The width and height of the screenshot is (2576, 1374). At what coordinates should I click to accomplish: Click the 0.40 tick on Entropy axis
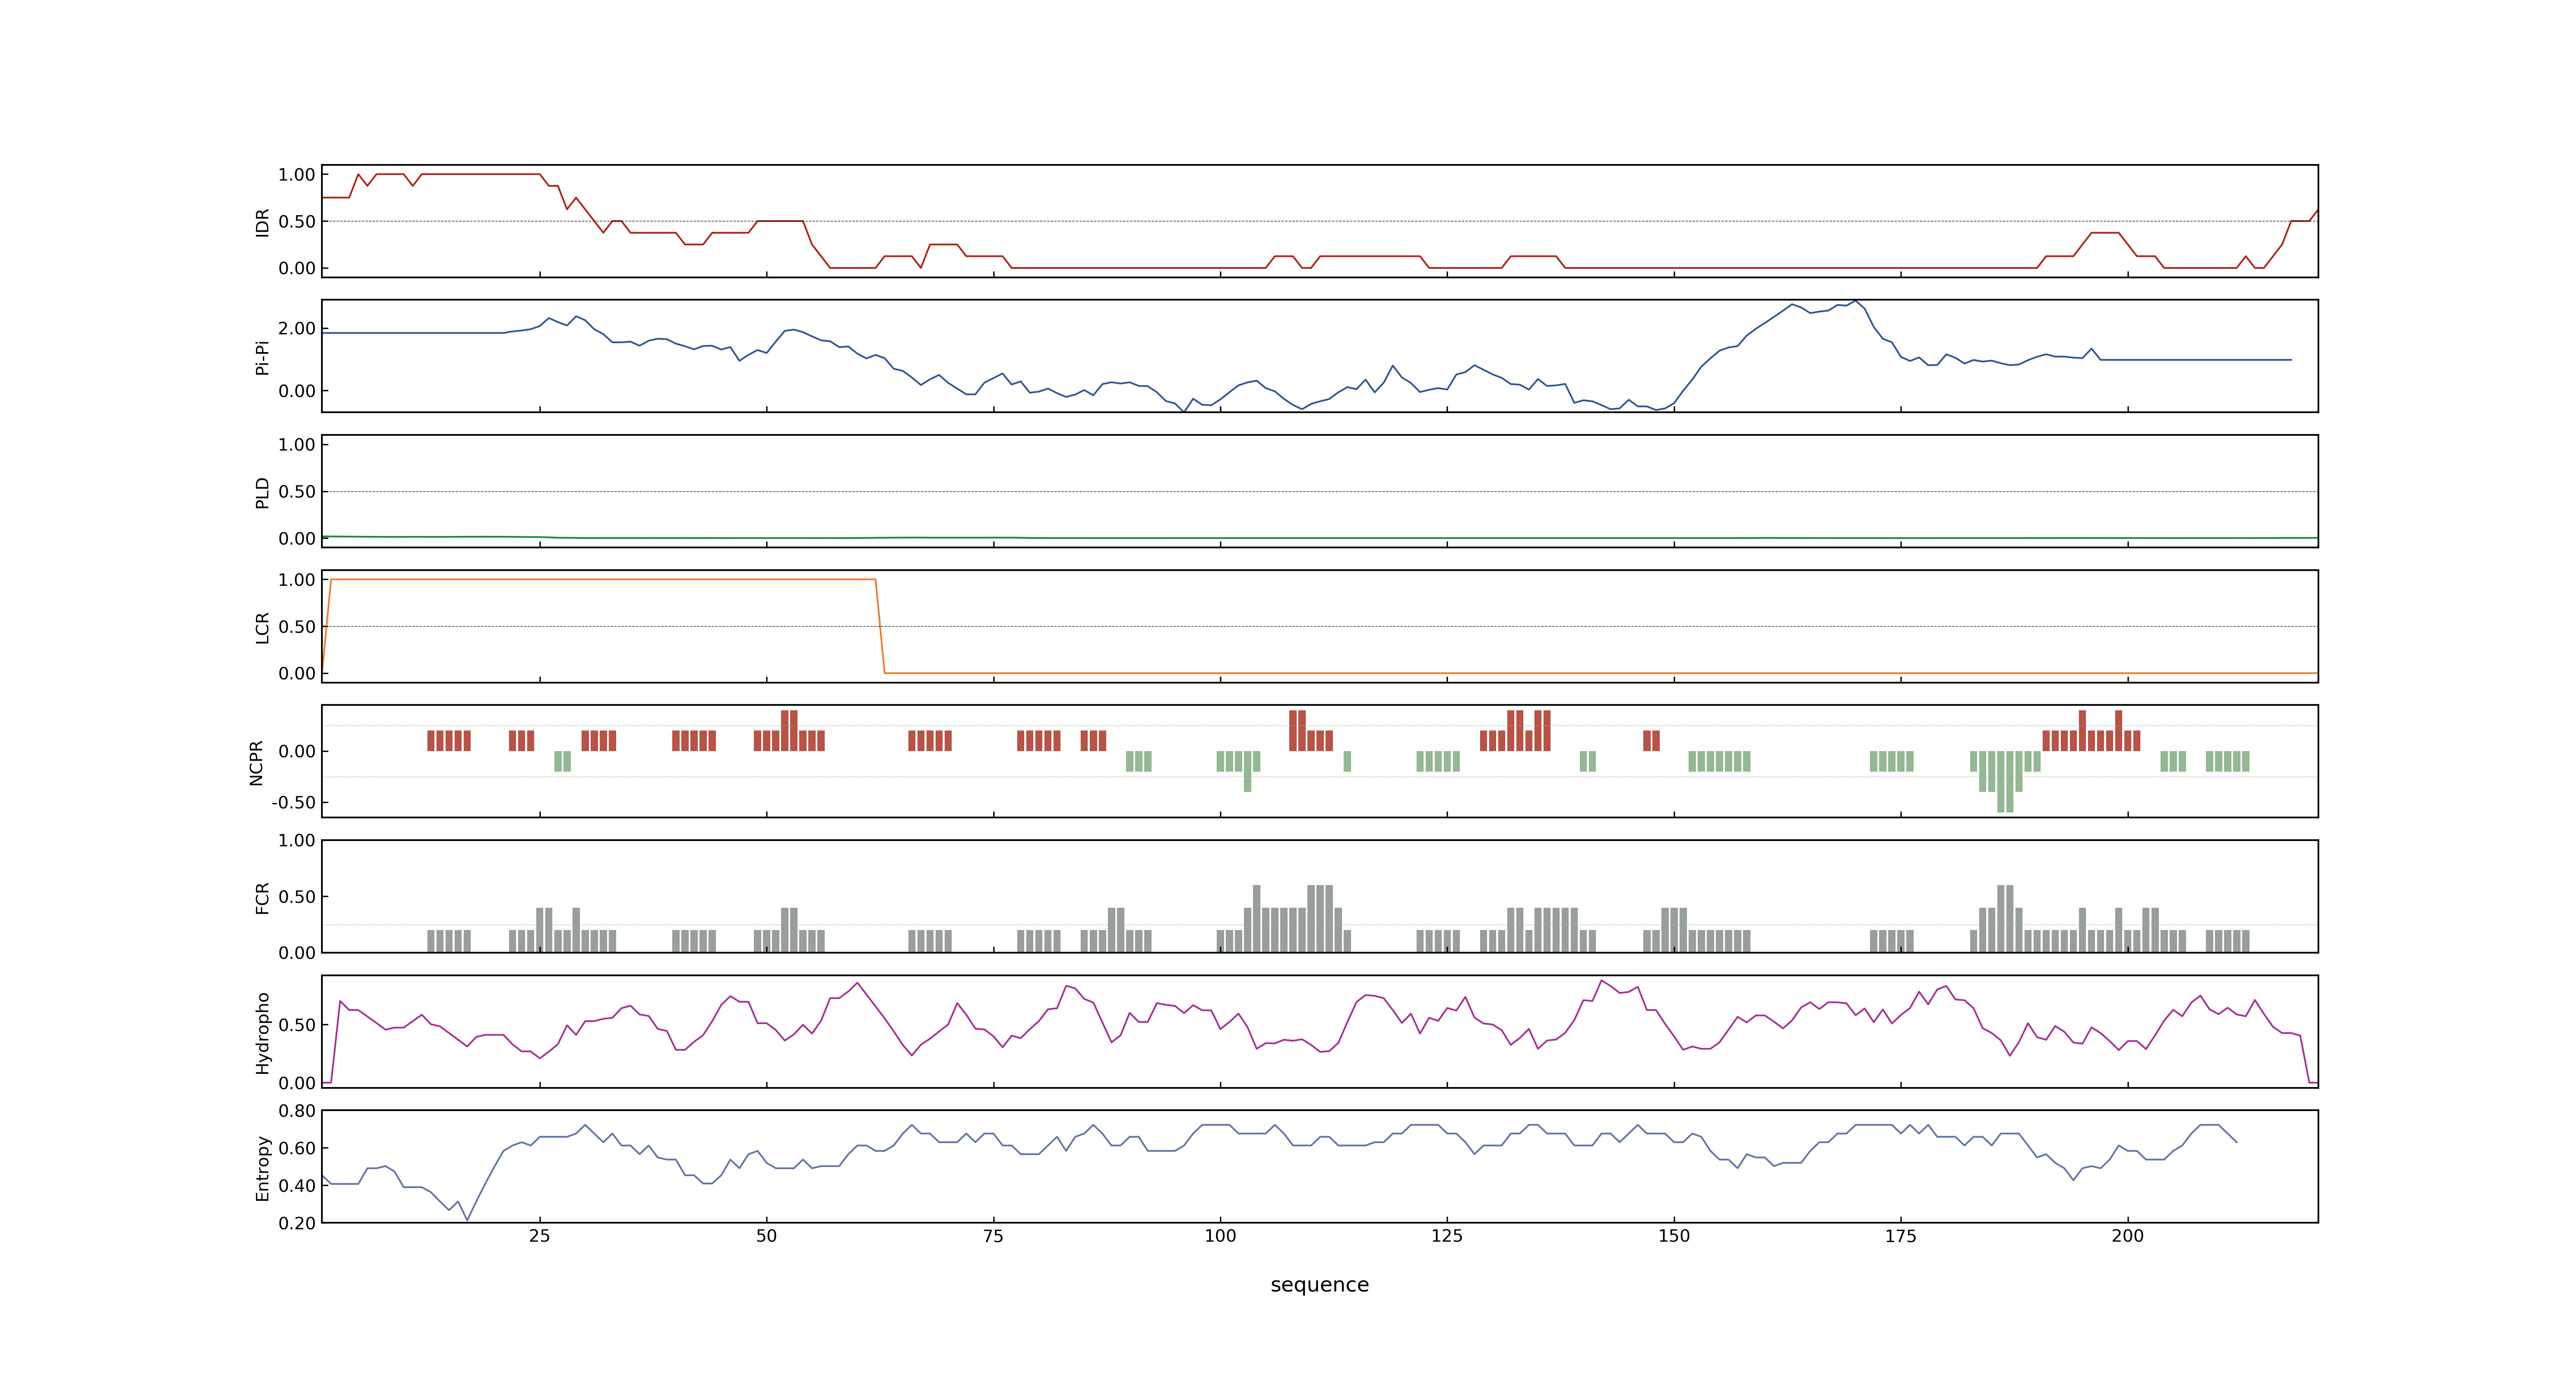click(x=297, y=1185)
